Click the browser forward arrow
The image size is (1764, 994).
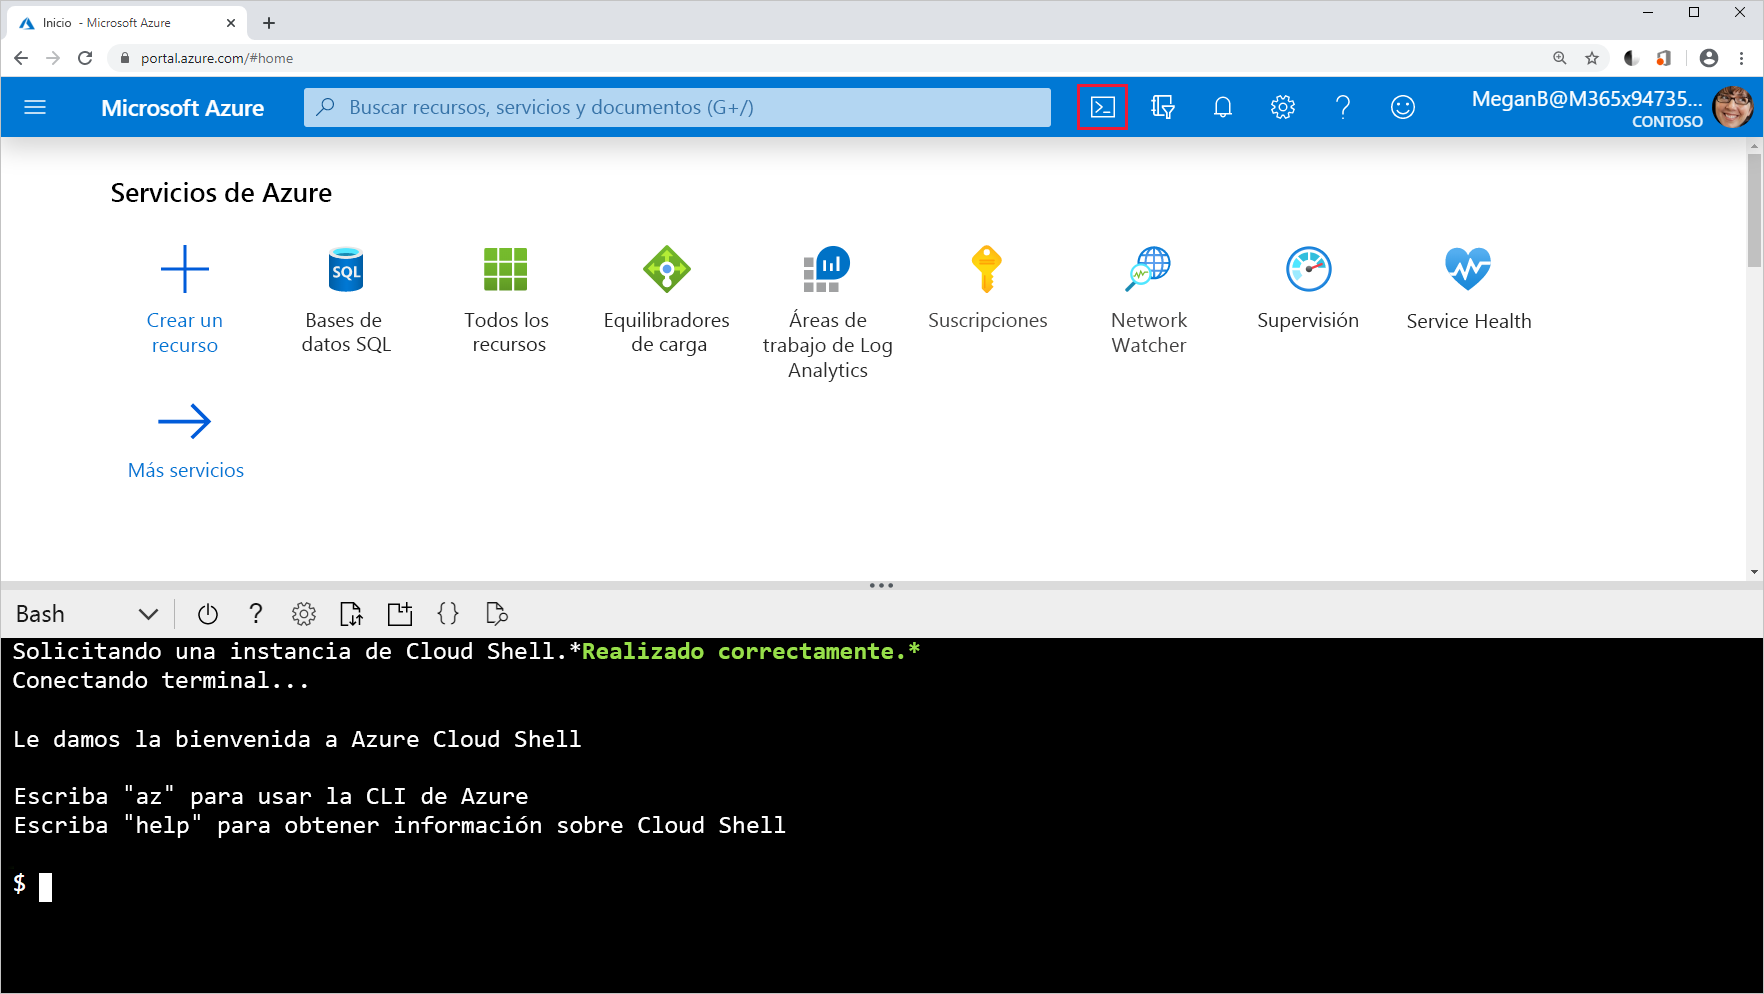pos(53,58)
